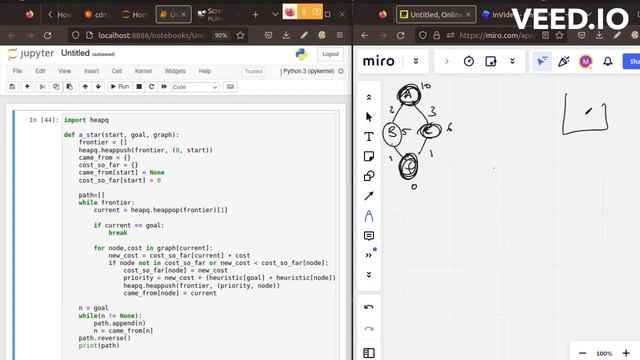Click the Python 3 kernel status circle
Image resolution: width=640 pixels, height=360 pixels.
click(x=341, y=71)
